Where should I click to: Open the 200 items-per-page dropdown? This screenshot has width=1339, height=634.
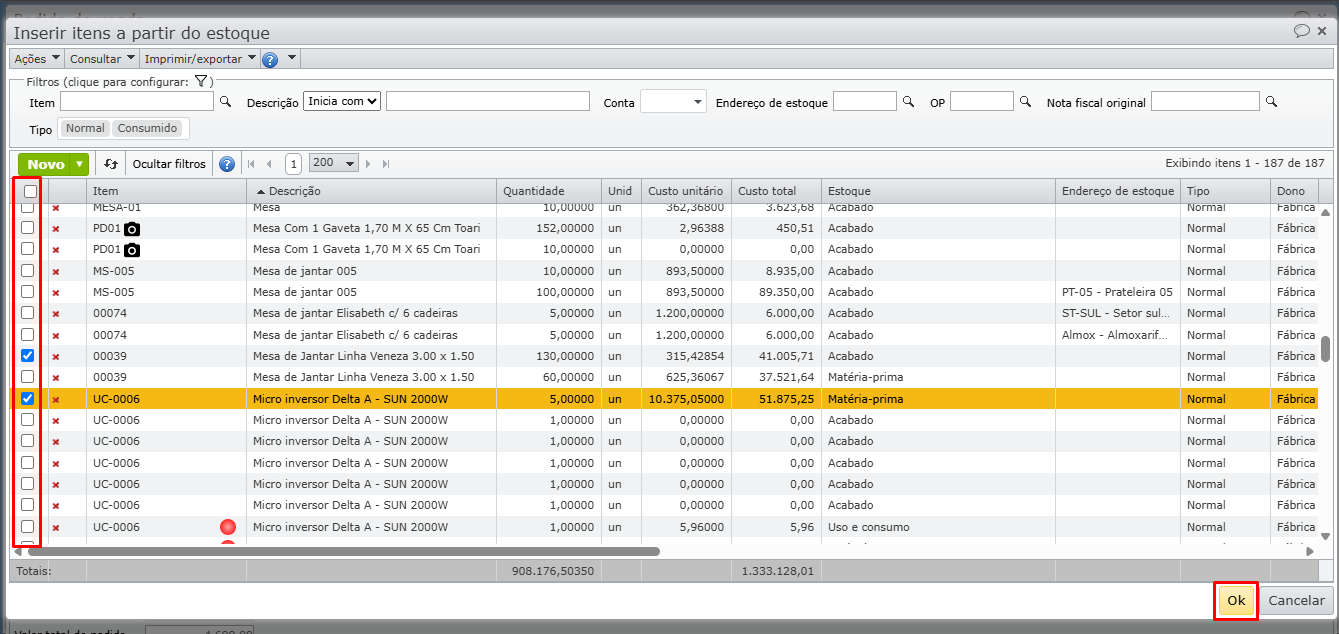coord(334,163)
